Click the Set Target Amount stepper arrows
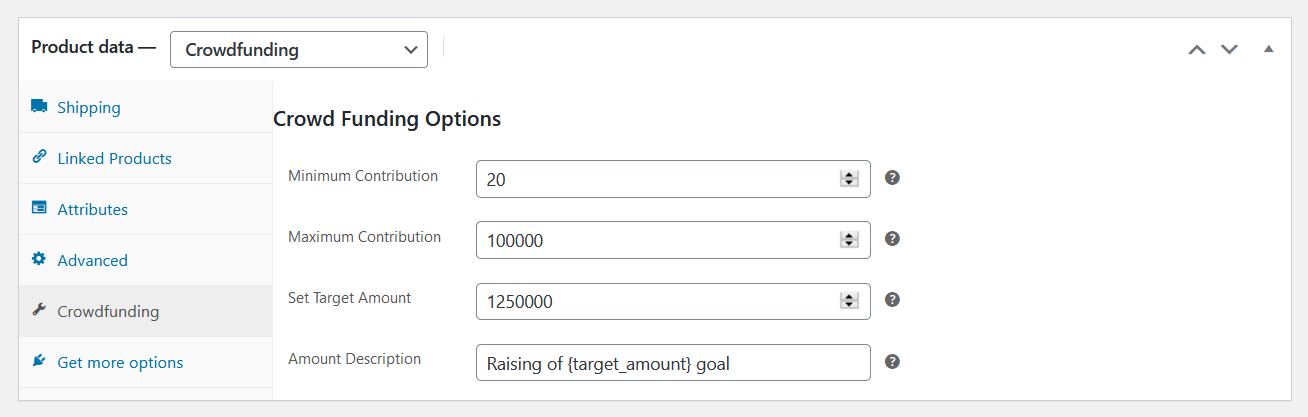 pos(849,301)
